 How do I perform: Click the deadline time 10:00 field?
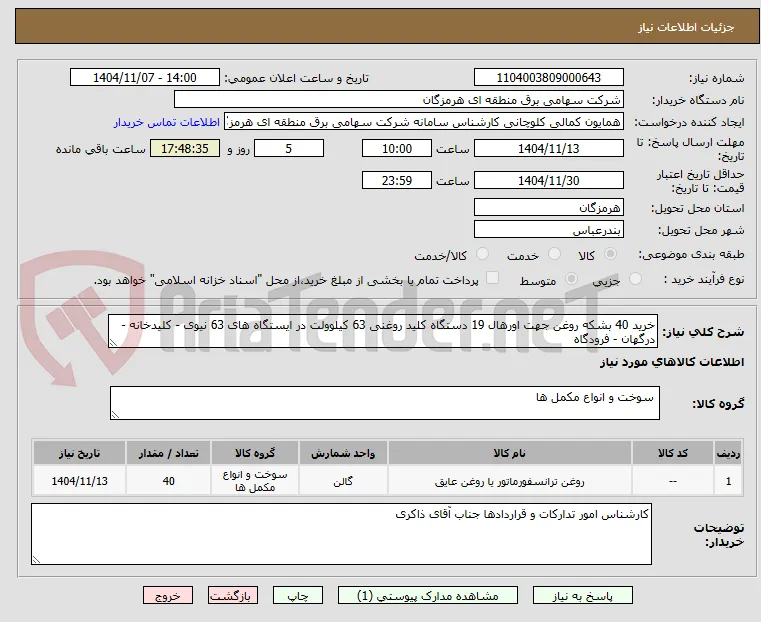397,148
